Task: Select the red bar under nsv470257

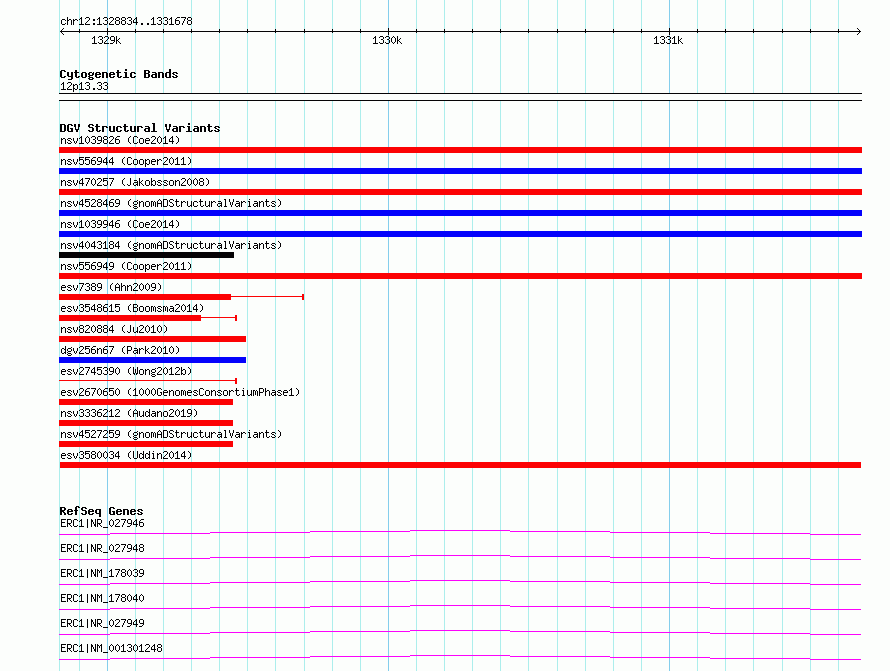Action: pyautogui.click(x=460, y=192)
